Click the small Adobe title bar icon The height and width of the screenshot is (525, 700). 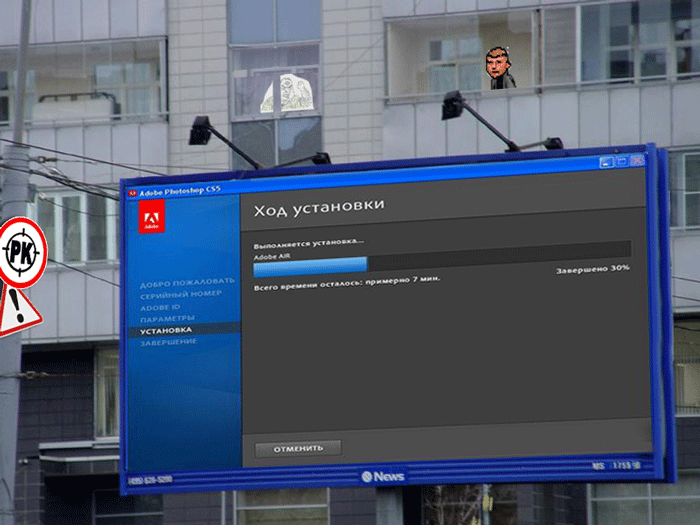pyautogui.click(x=132, y=193)
